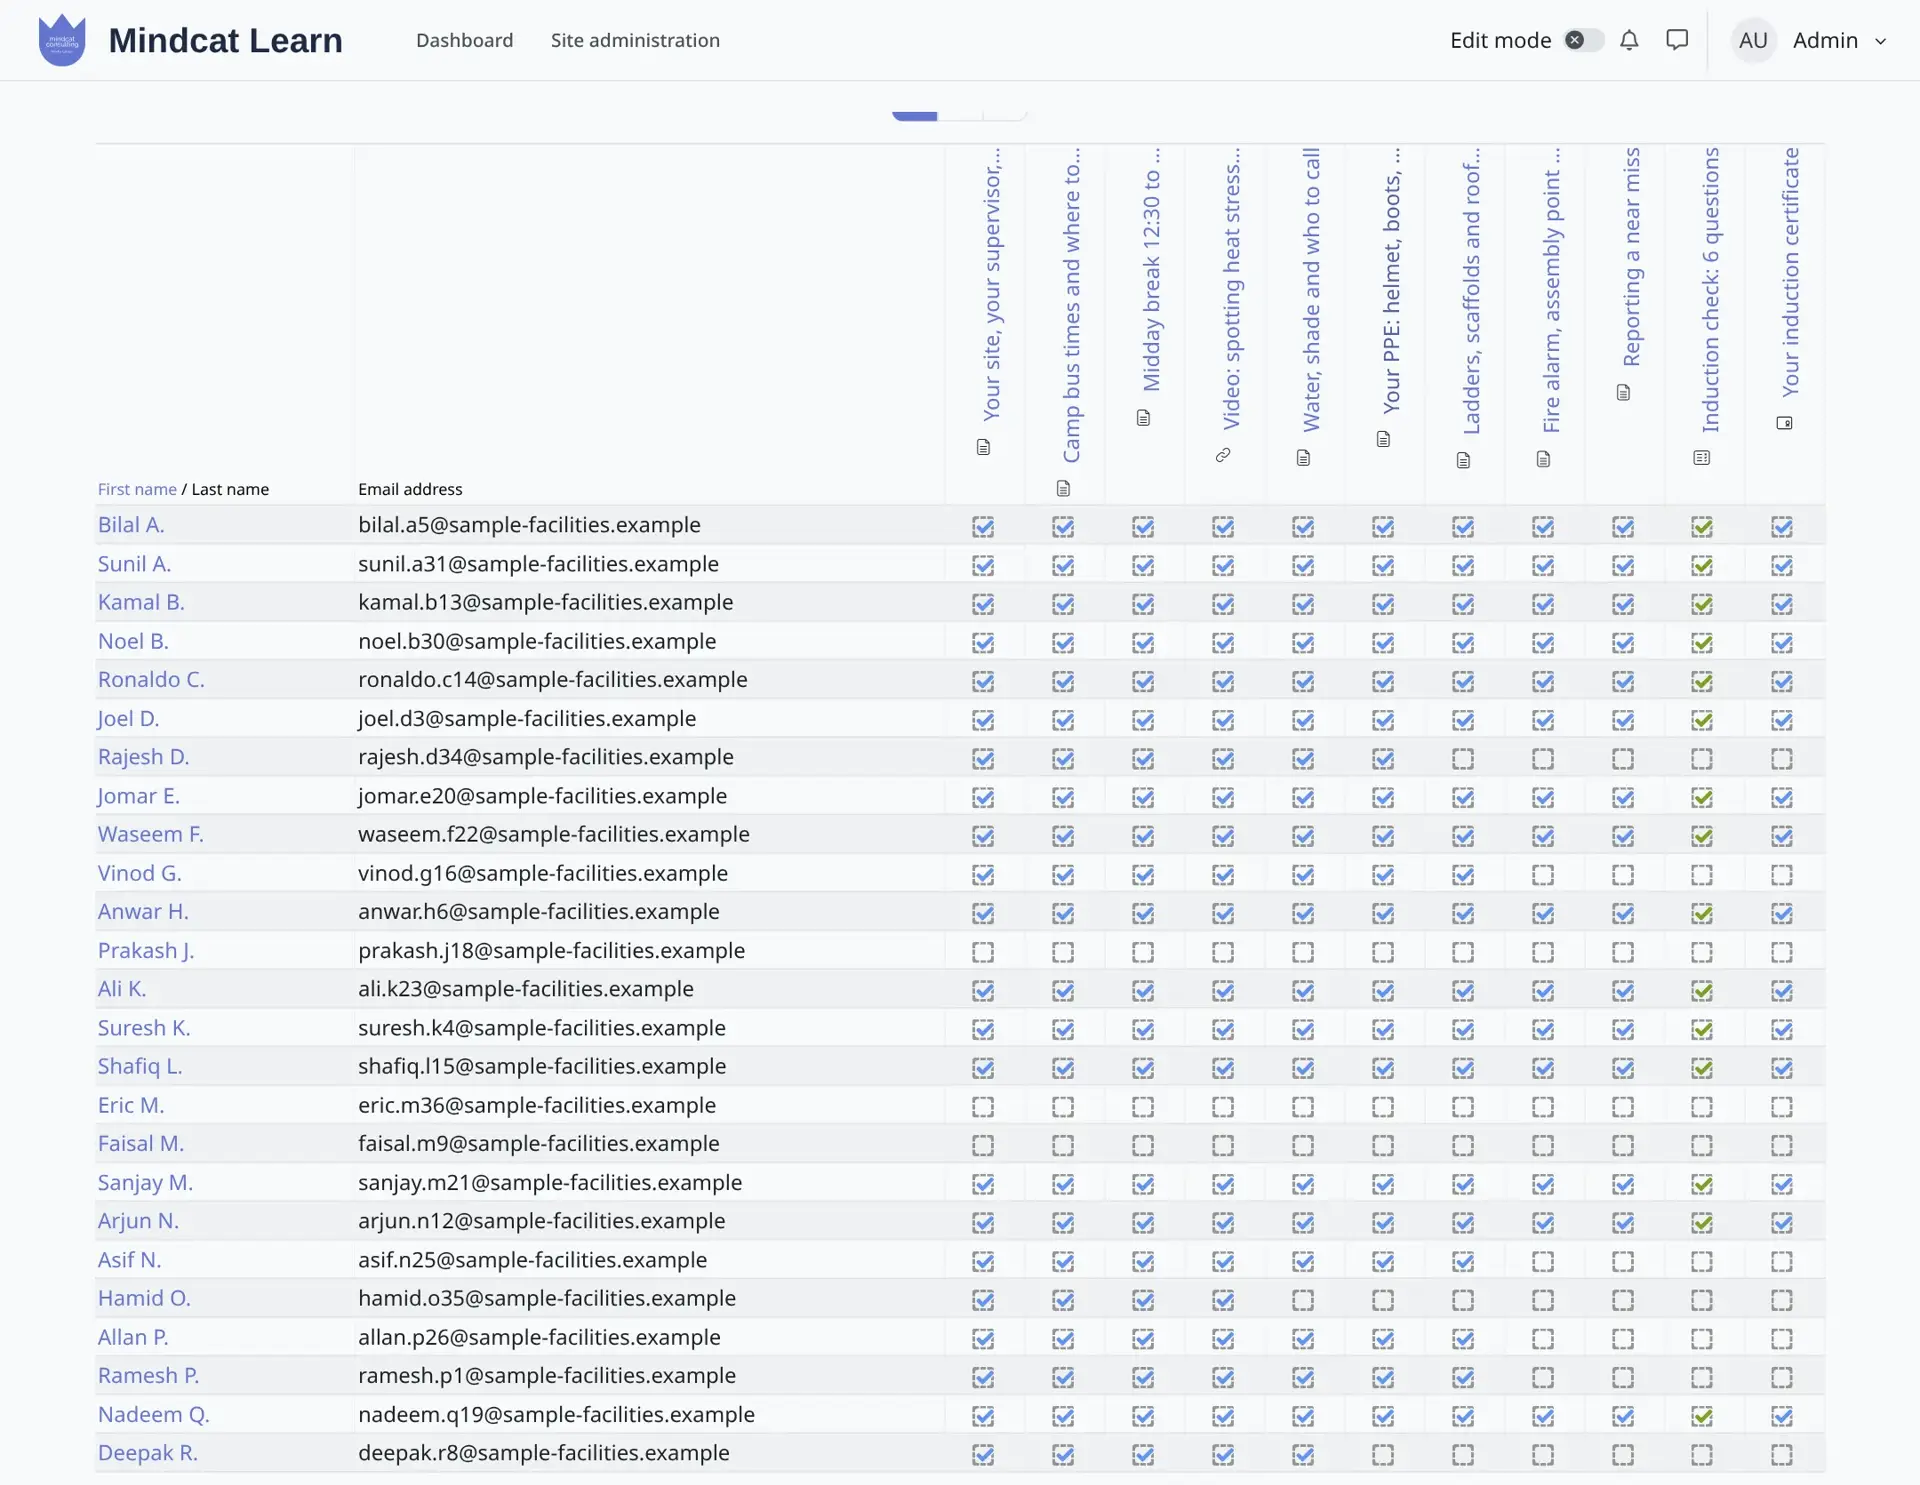Screen dimensions: 1920x1485
Task: Open the messaging drawer chat icon
Action: coord(1677,40)
